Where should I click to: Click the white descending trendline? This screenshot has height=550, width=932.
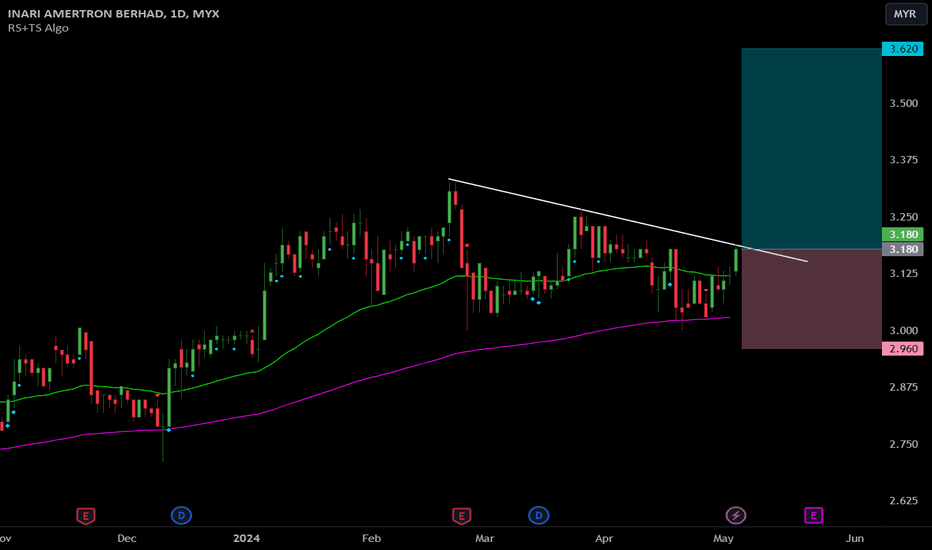click(x=628, y=220)
